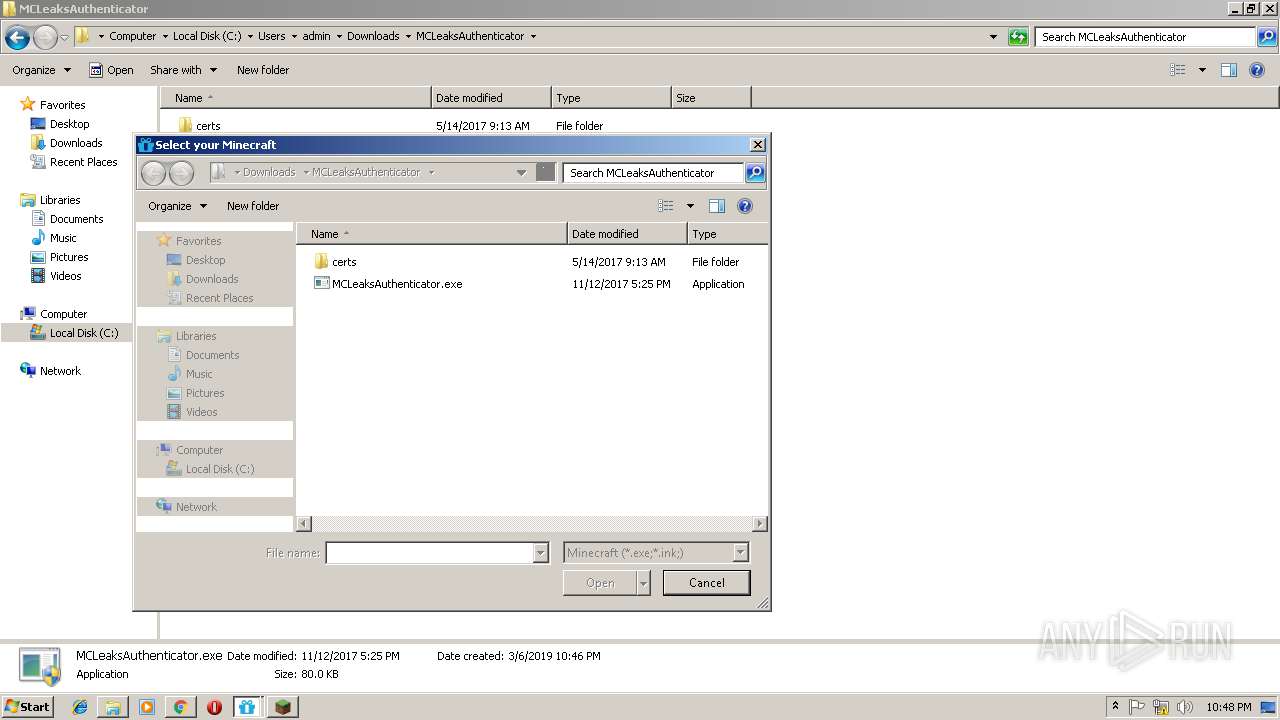Click New folder in the Explorer toolbar

click(x=263, y=70)
